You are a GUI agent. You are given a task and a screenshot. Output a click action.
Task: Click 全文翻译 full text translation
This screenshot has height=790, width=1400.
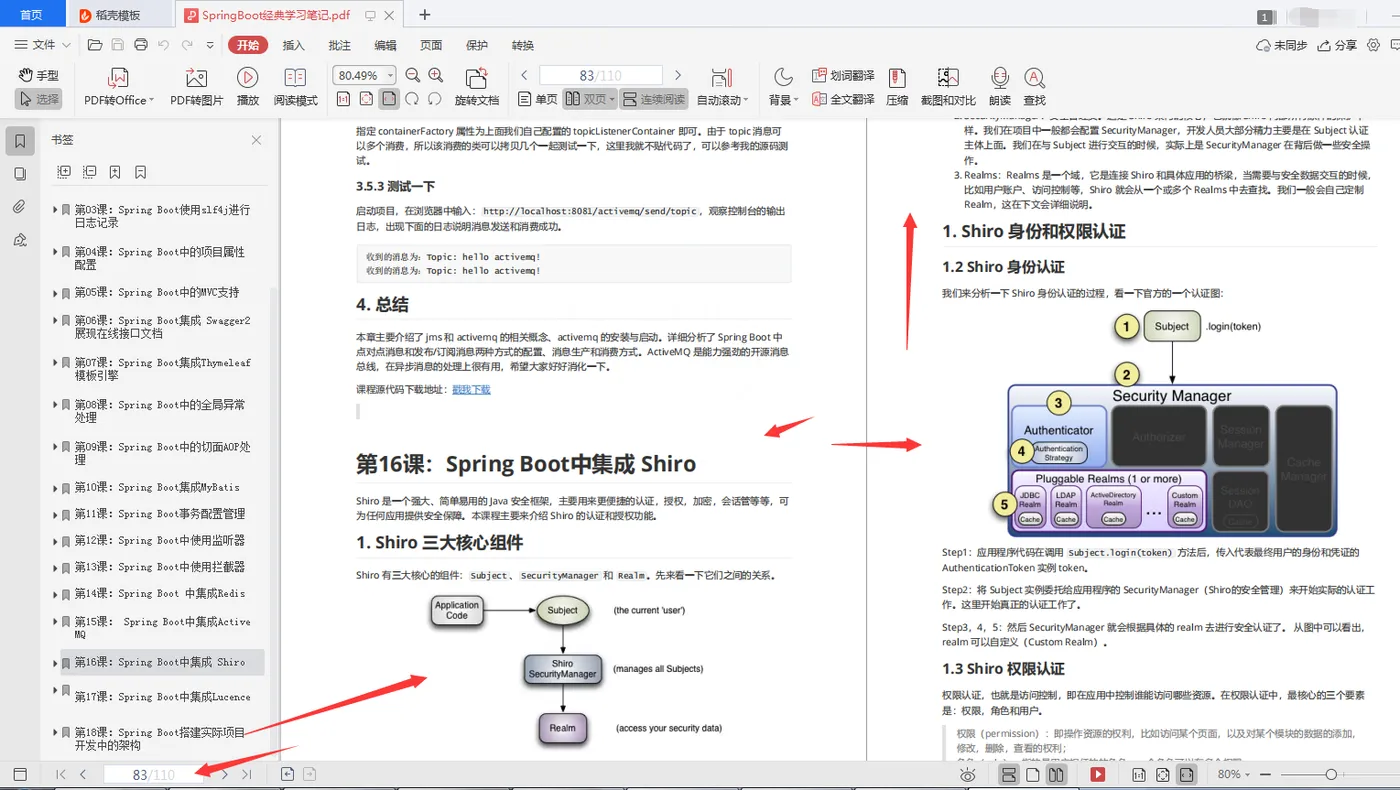[x=843, y=99]
